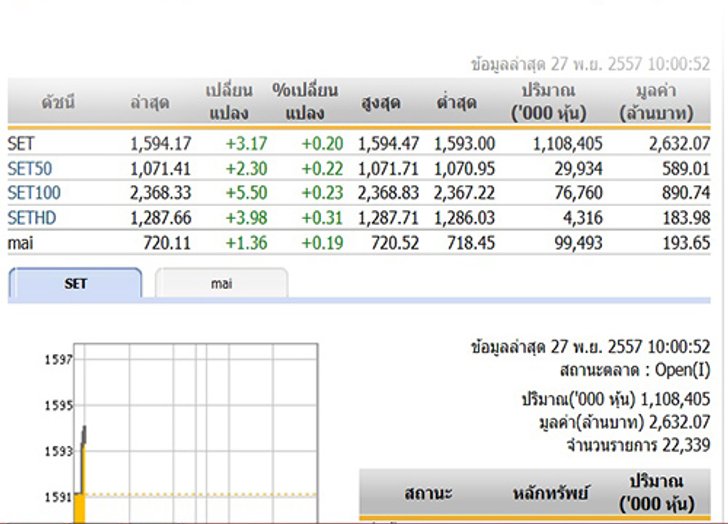Click the ดัชนี column header

coord(58,102)
